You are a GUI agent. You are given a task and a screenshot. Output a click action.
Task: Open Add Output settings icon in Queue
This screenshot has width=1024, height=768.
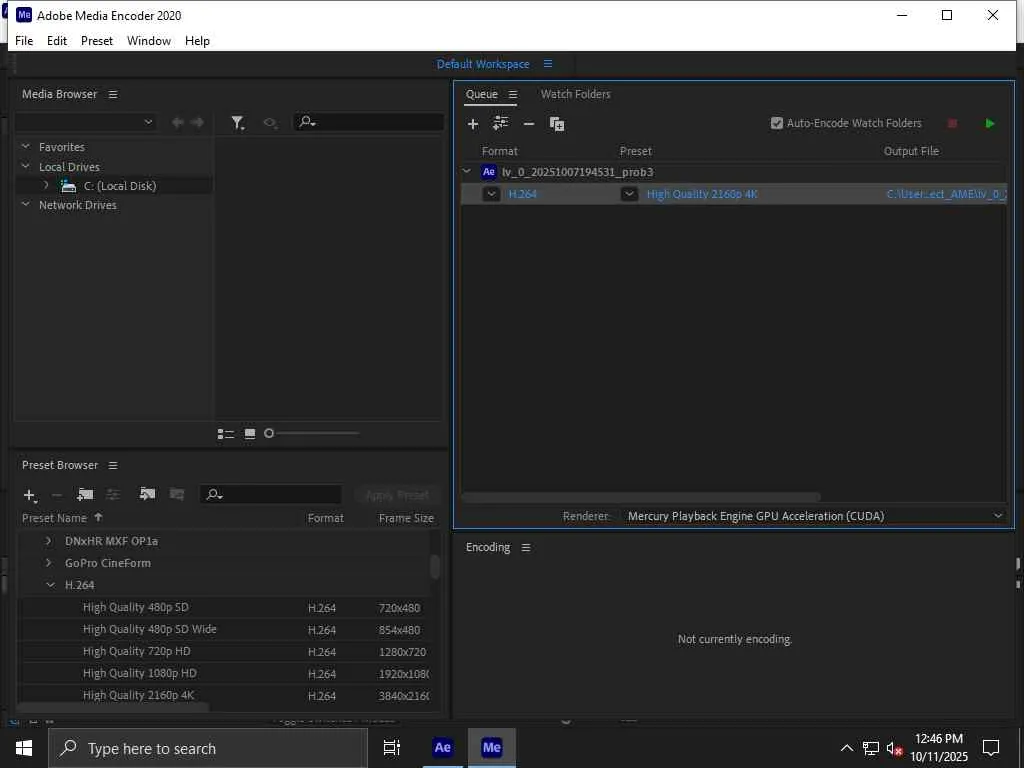501,123
